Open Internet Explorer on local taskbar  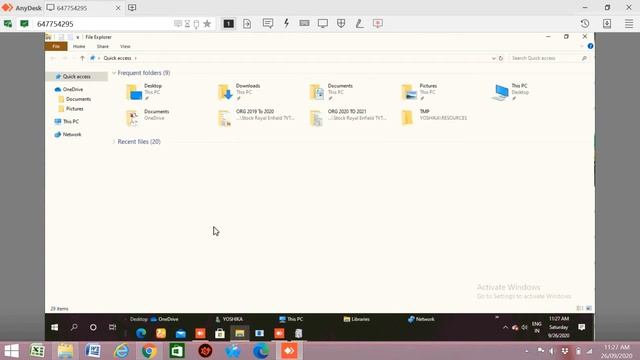click(x=121, y=351)
